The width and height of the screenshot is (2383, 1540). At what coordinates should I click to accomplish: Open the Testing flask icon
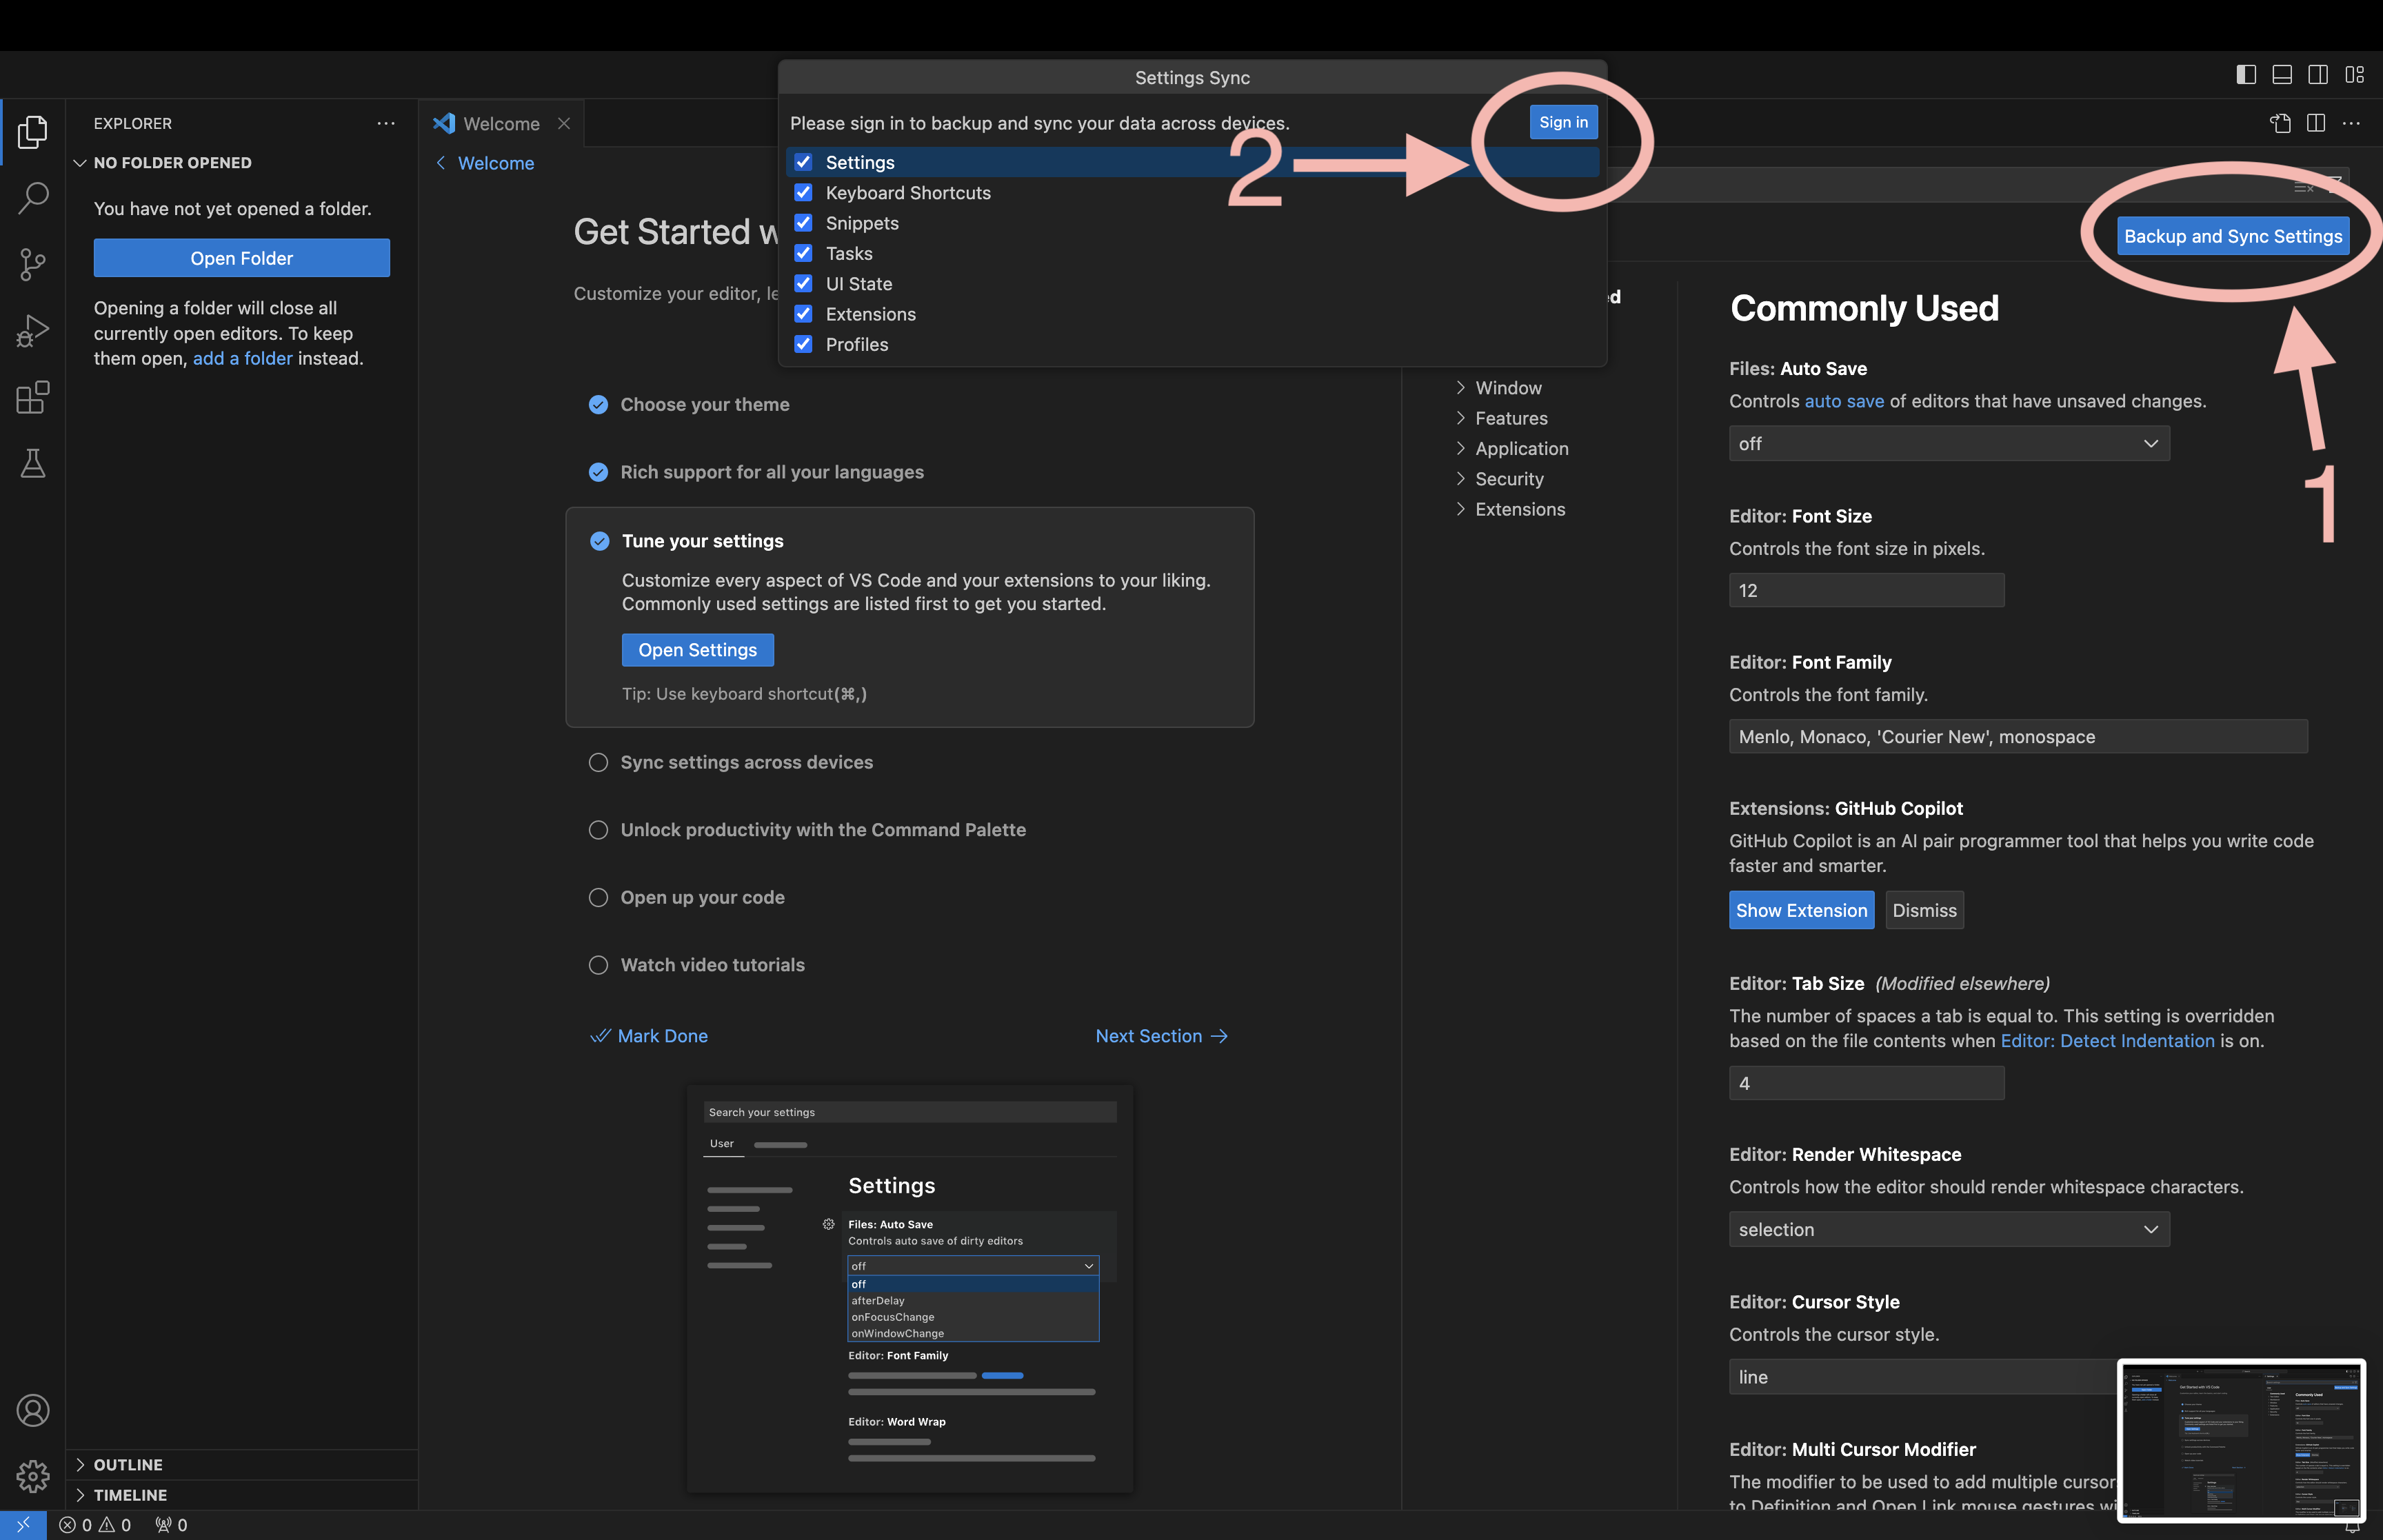tap(33, 463)
